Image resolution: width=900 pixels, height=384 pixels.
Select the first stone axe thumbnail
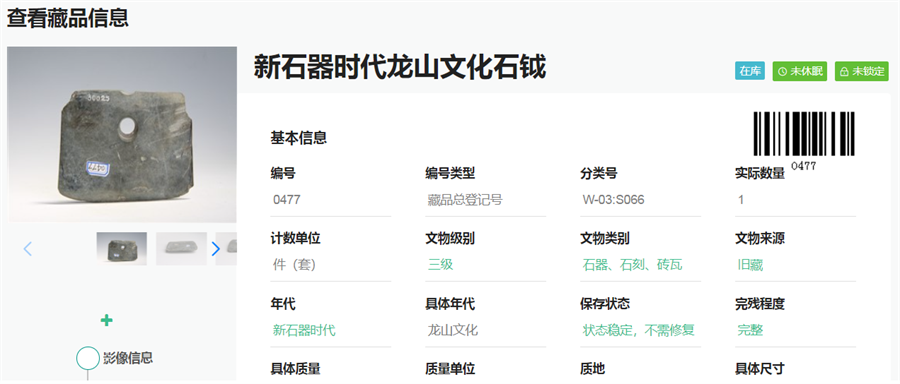122,249
